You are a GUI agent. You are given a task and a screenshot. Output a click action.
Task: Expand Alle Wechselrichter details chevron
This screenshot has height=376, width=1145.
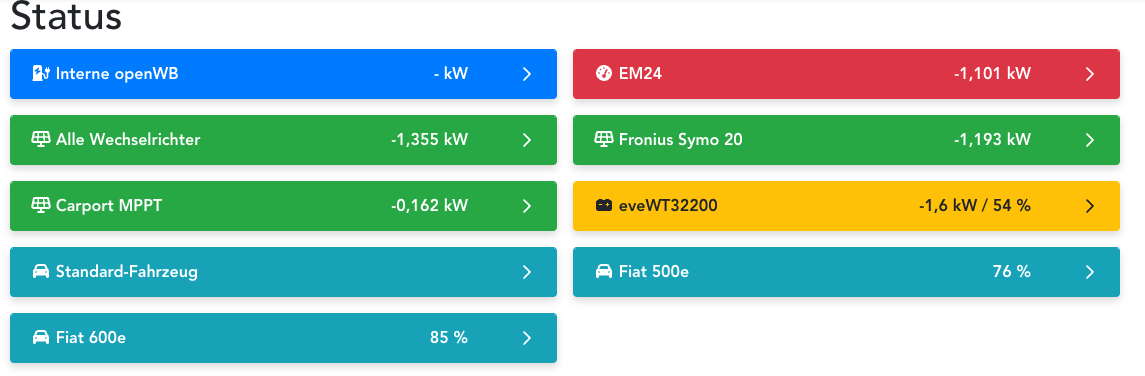(526, 140)
